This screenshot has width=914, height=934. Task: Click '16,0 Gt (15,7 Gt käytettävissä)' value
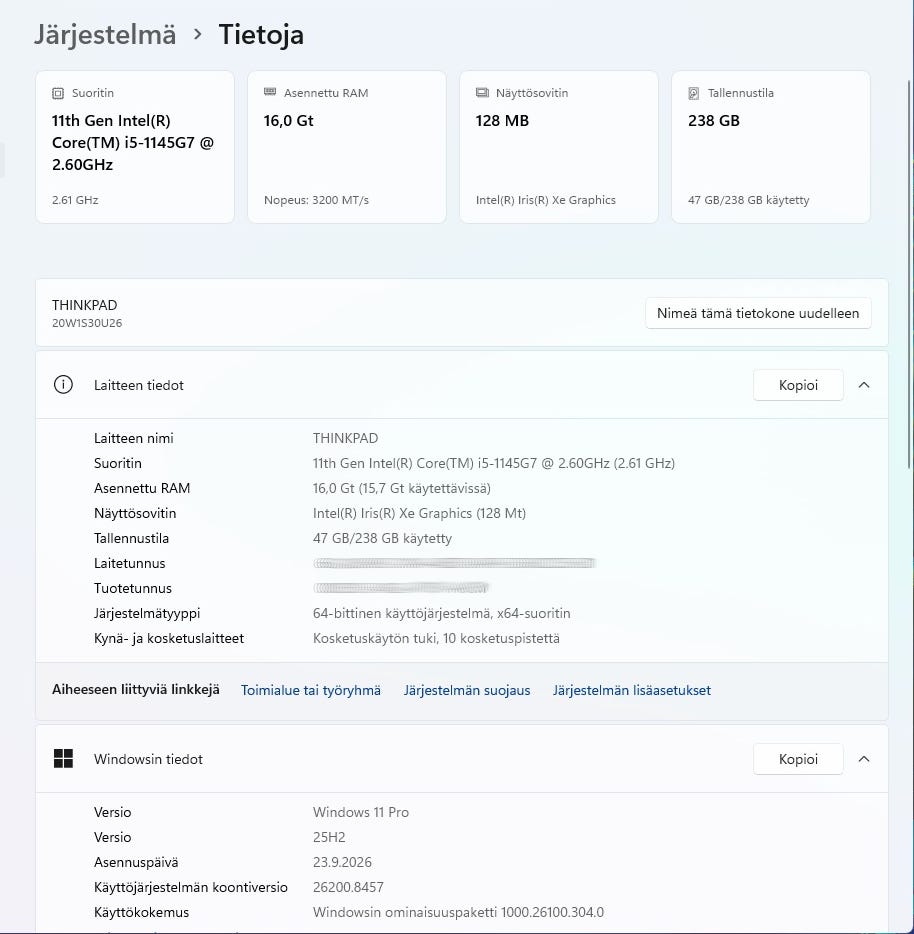[402, 488]
